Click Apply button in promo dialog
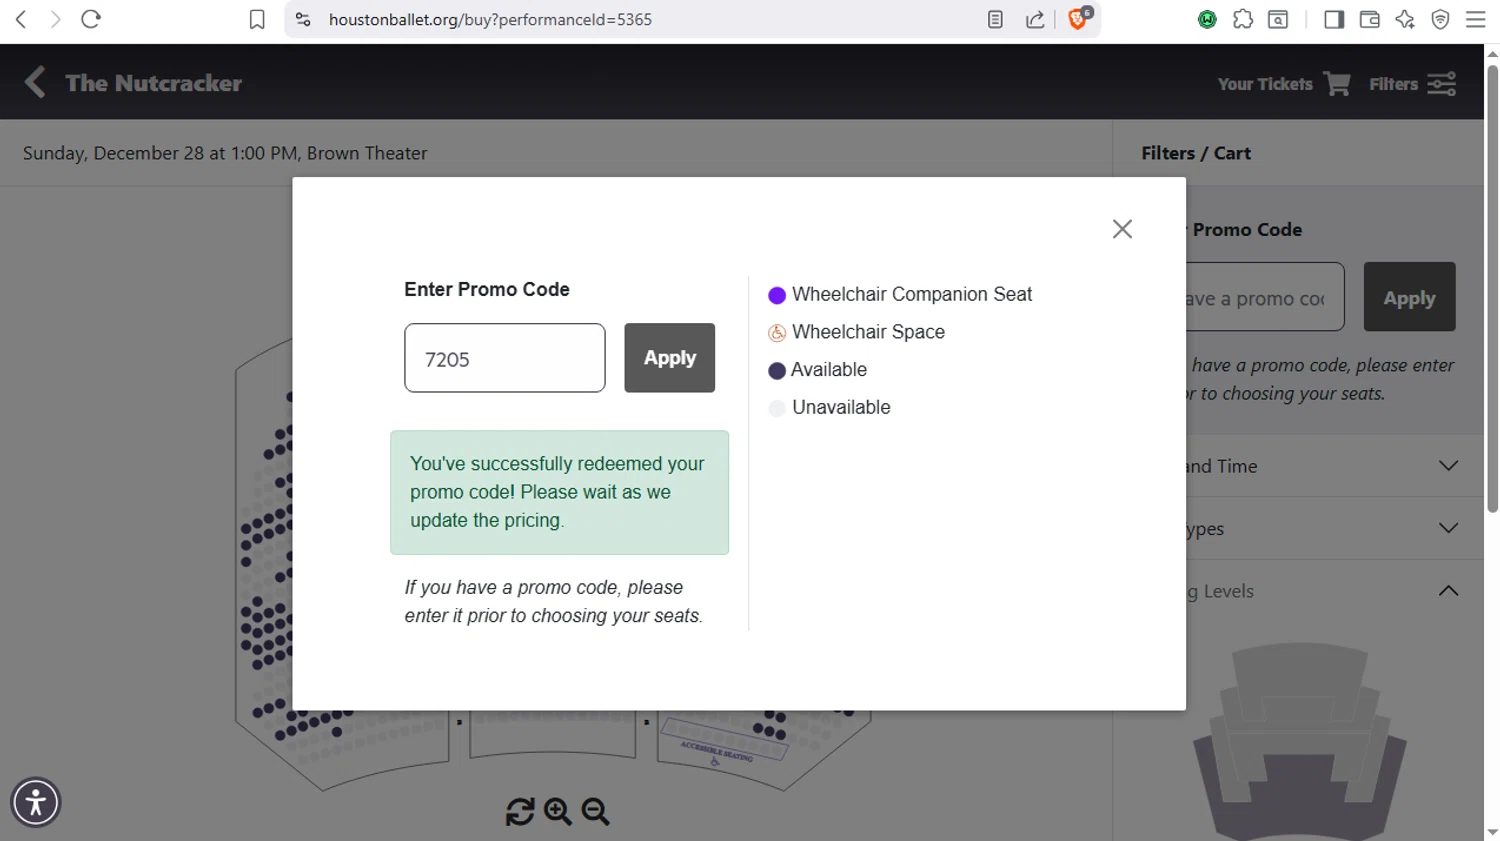Viewport: 1500px width, 841px height. [x=669, y=358]
